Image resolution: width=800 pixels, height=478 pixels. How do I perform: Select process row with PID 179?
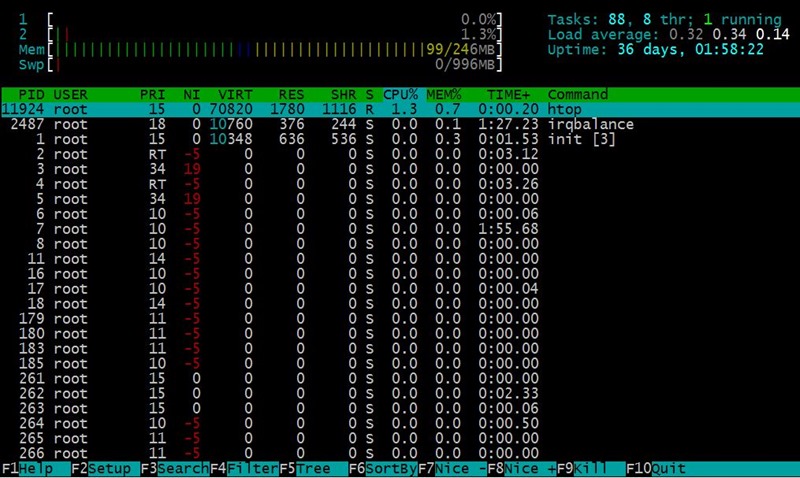400,319
